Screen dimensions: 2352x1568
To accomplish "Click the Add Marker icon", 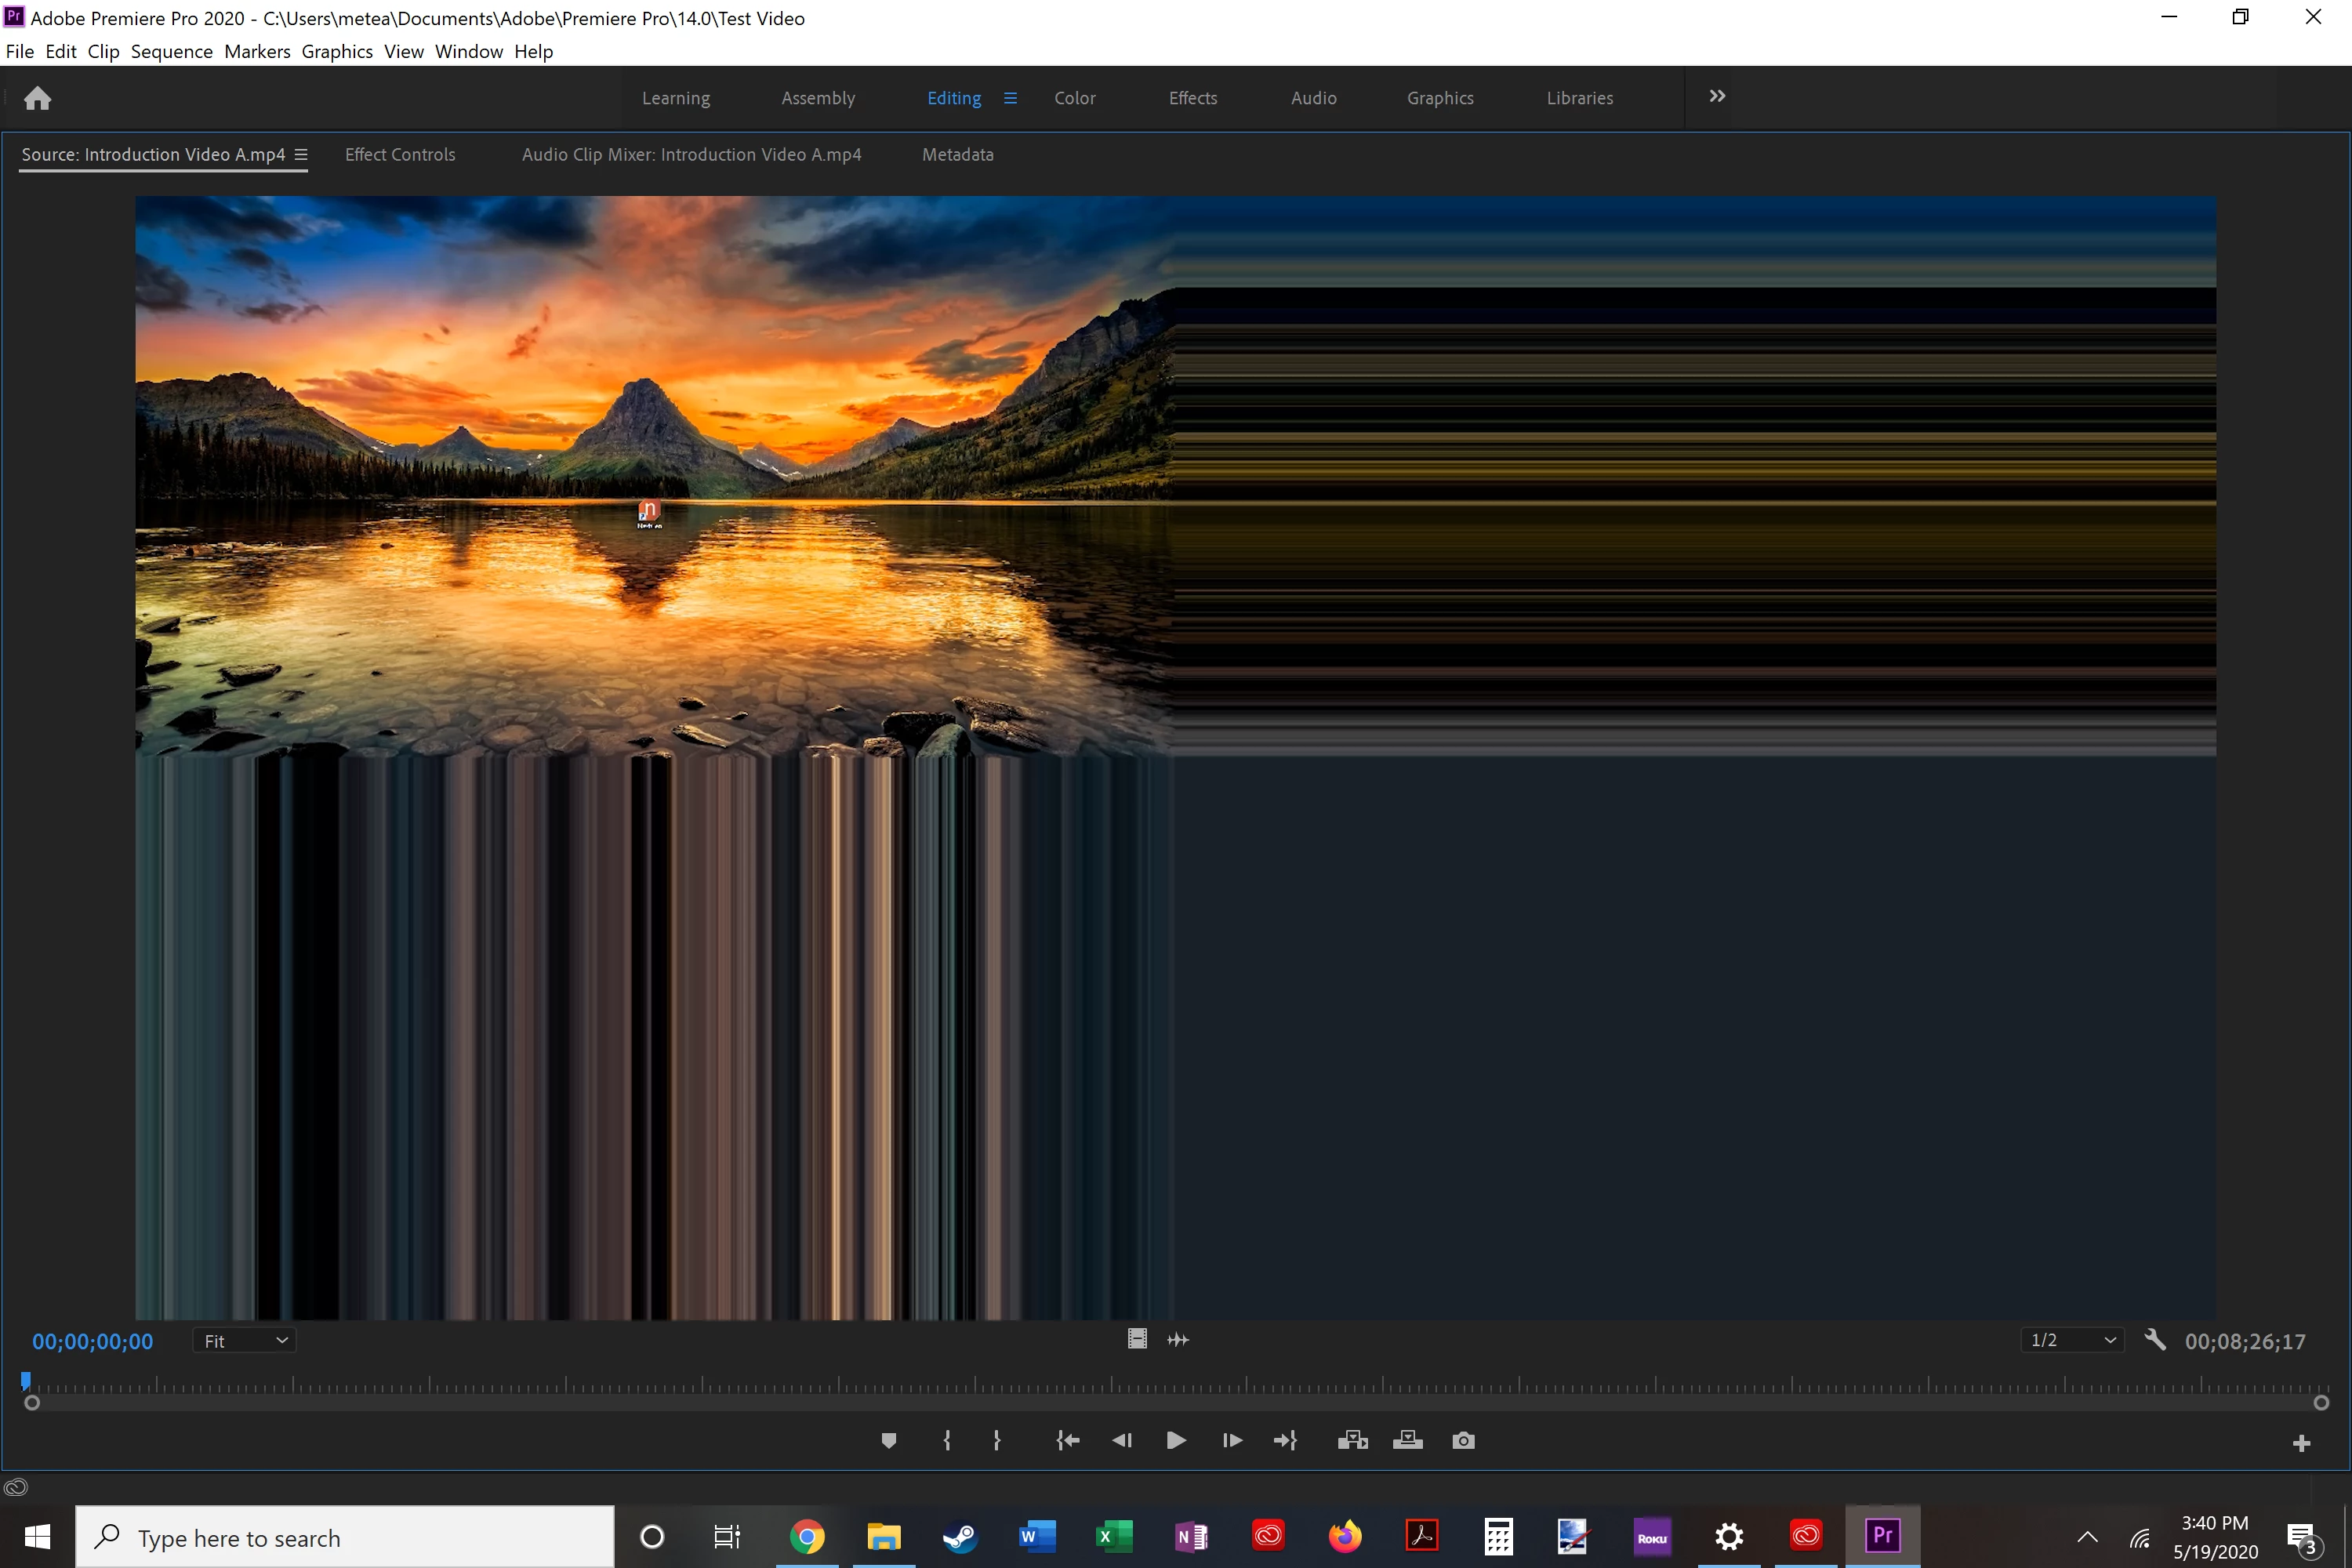I will (888, 1440).
